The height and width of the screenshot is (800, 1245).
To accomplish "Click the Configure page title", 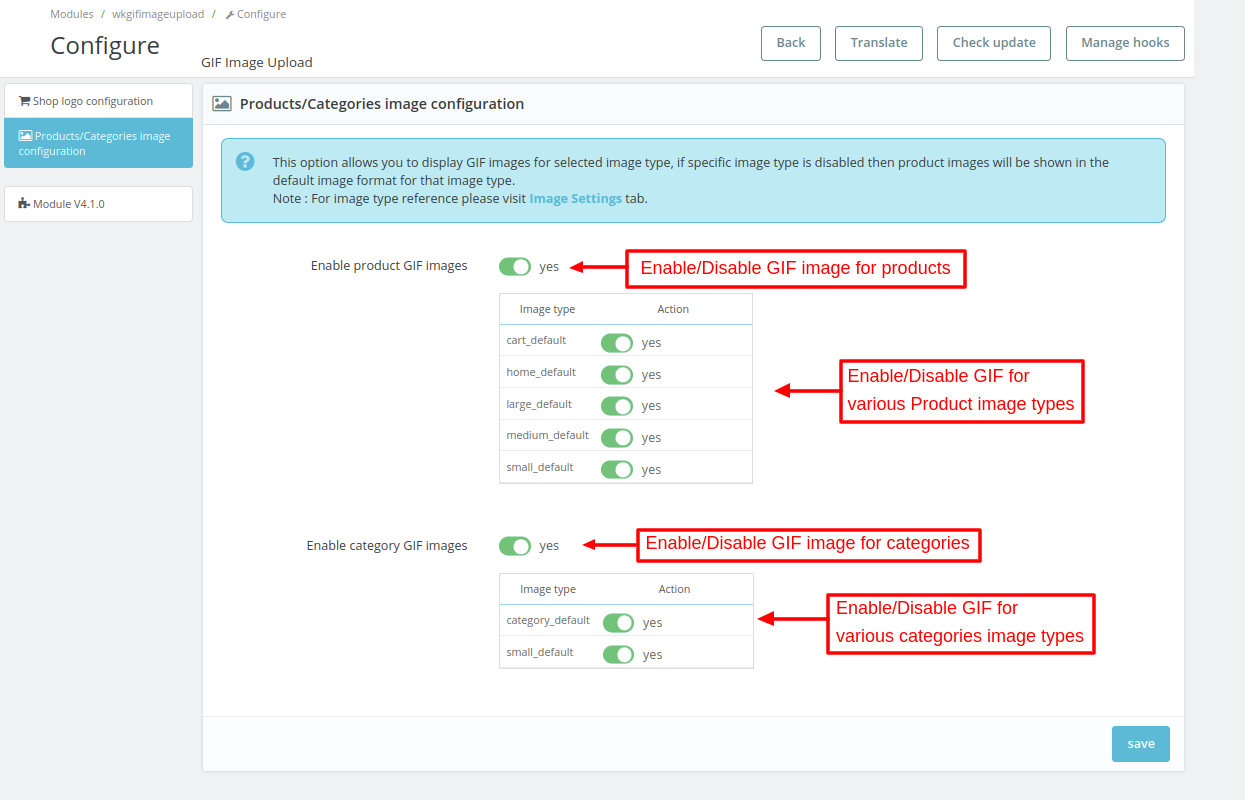I will tap(105, 46).
